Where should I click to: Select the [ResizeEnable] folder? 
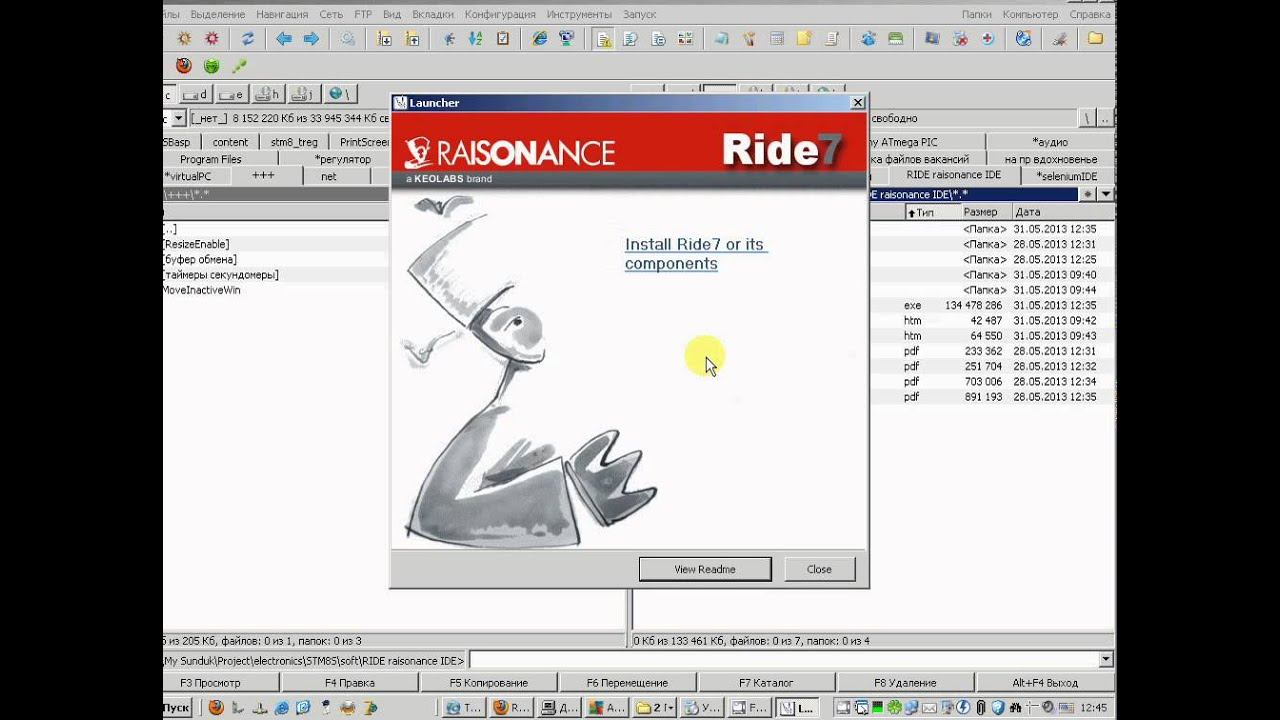pos(196,244)
